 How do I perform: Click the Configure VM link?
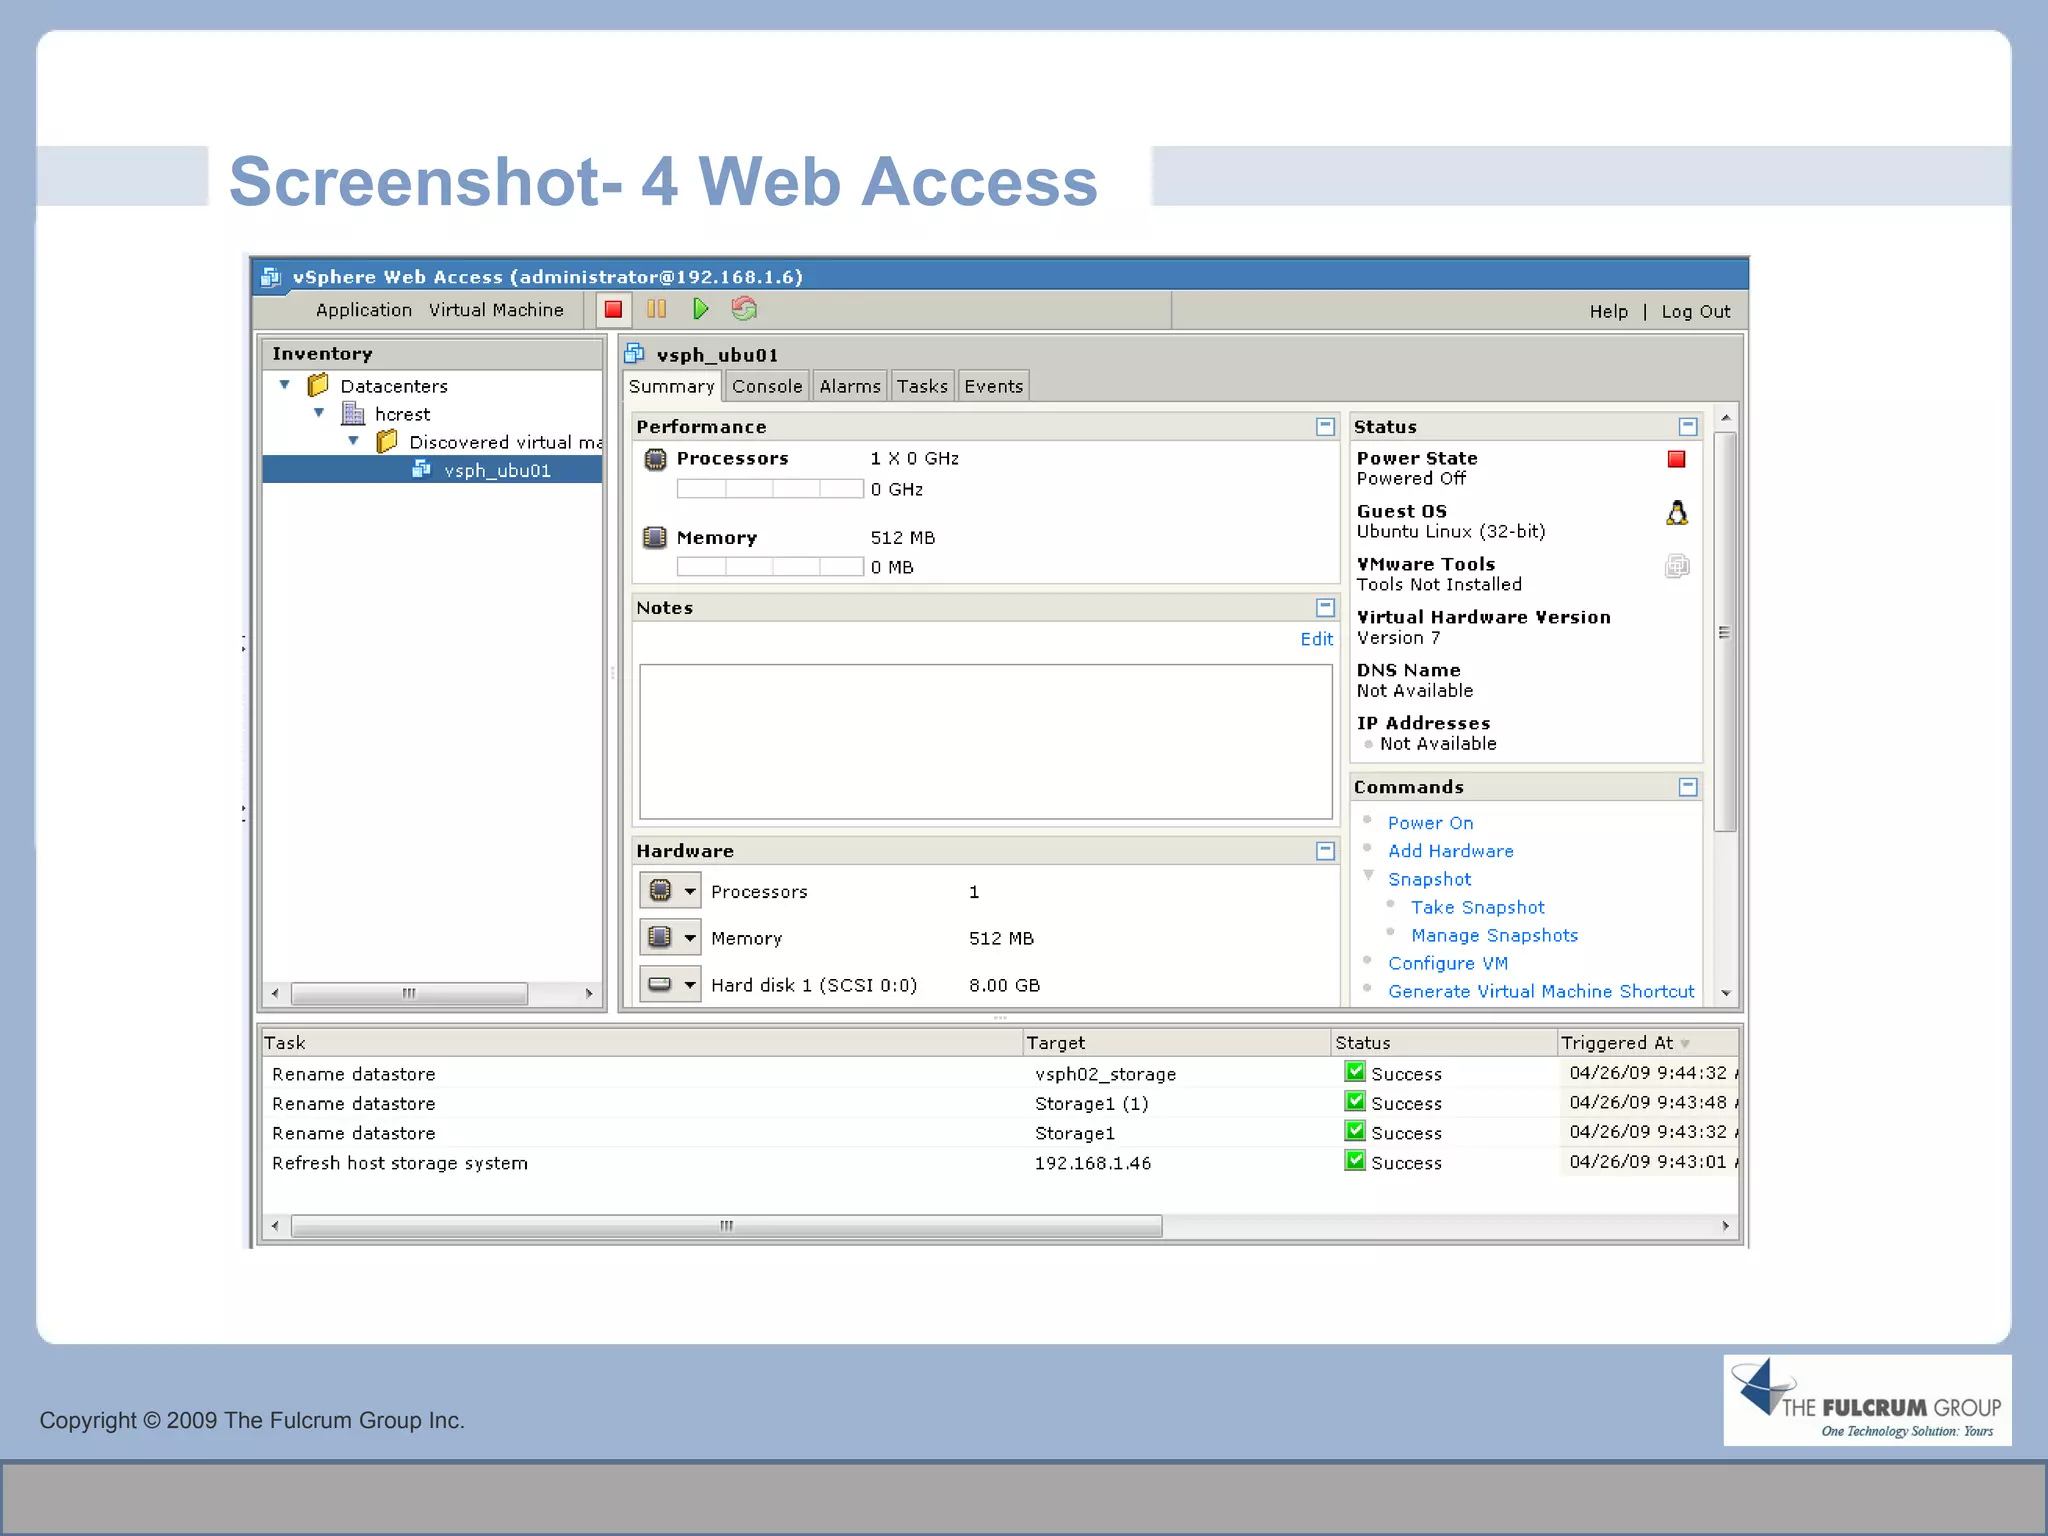(1448, 963)
